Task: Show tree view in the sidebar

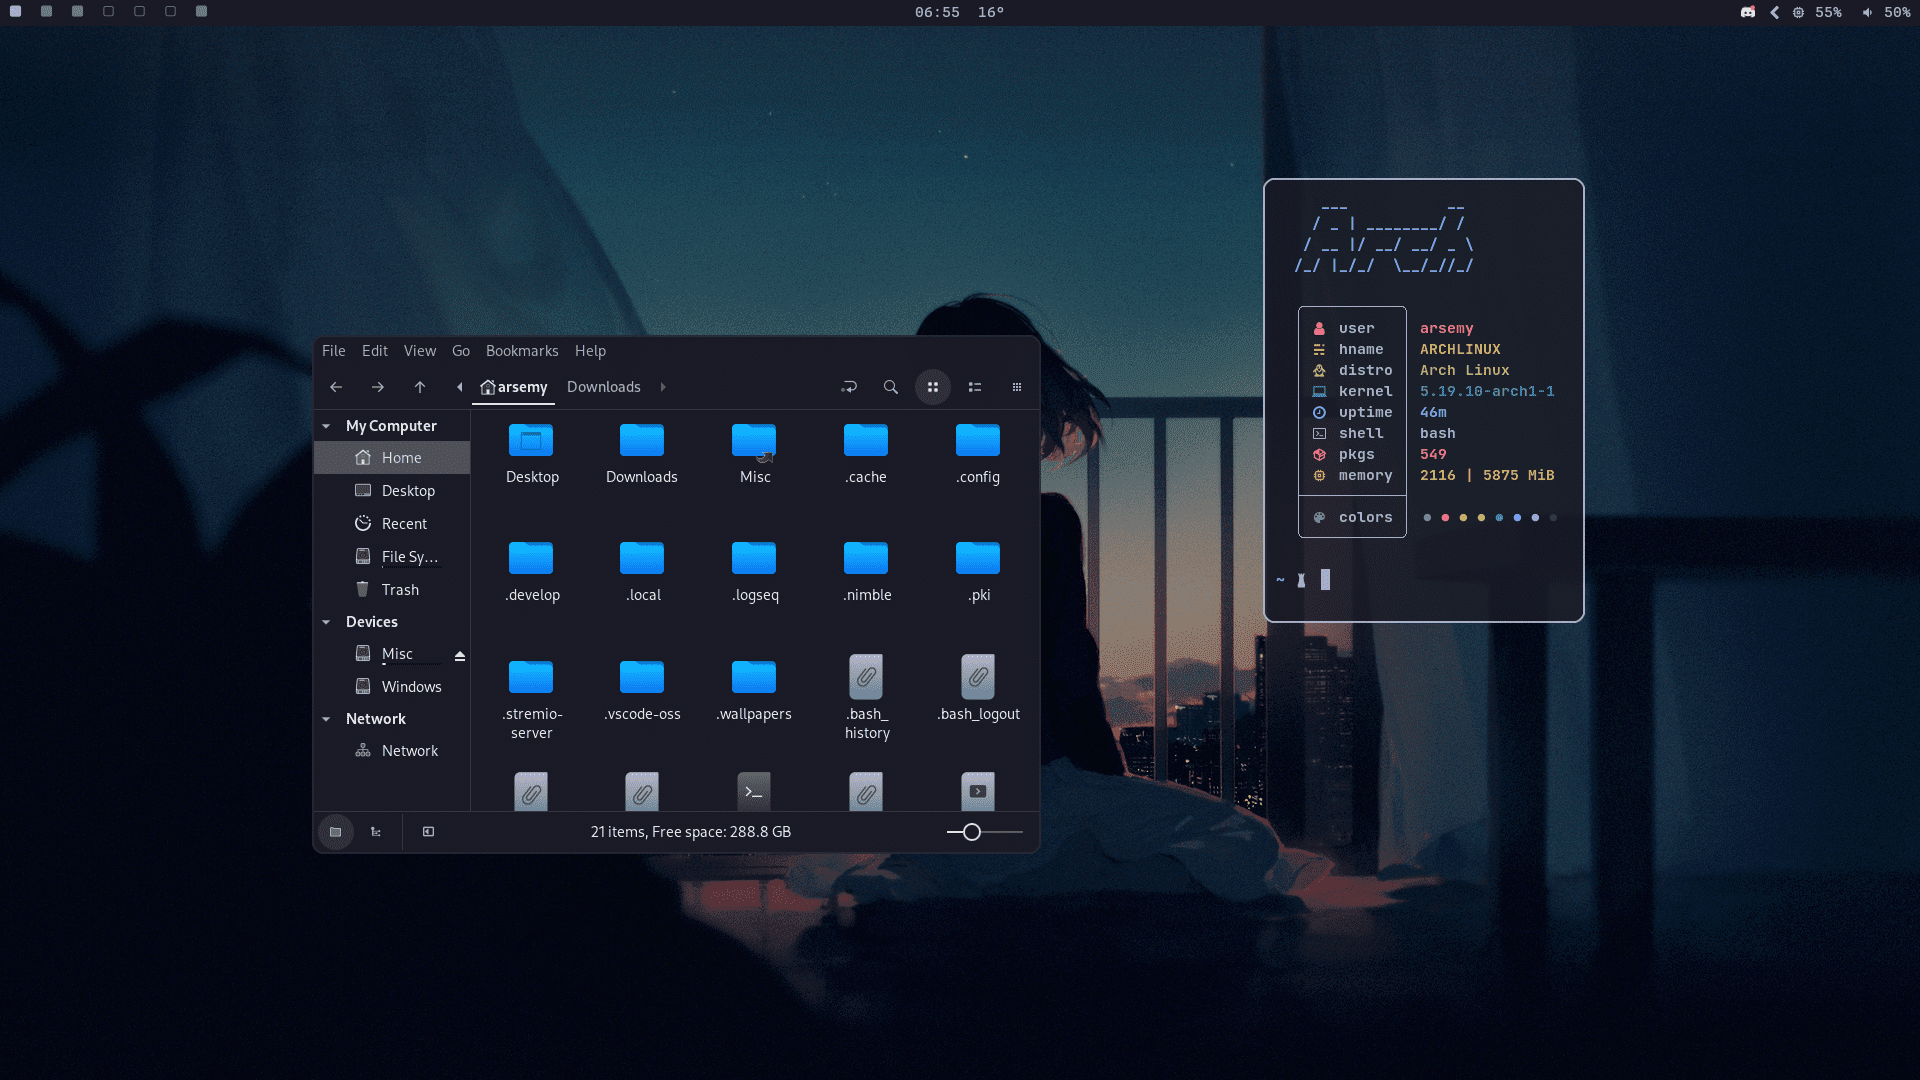Action: pyautogui.click(x=376, y=832)
